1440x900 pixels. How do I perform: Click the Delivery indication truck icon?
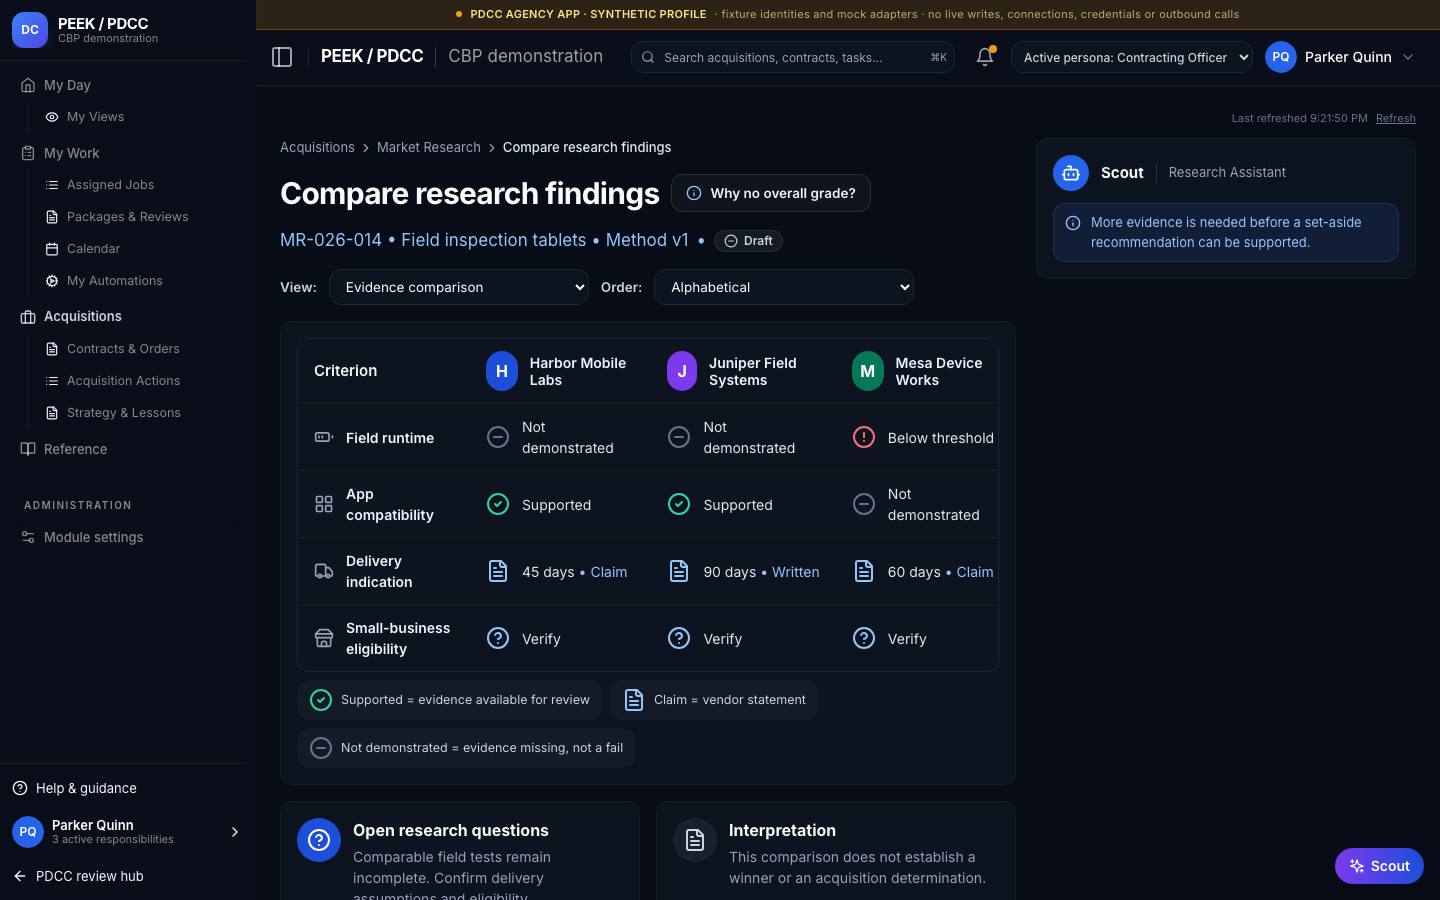[x=324, y=572]
